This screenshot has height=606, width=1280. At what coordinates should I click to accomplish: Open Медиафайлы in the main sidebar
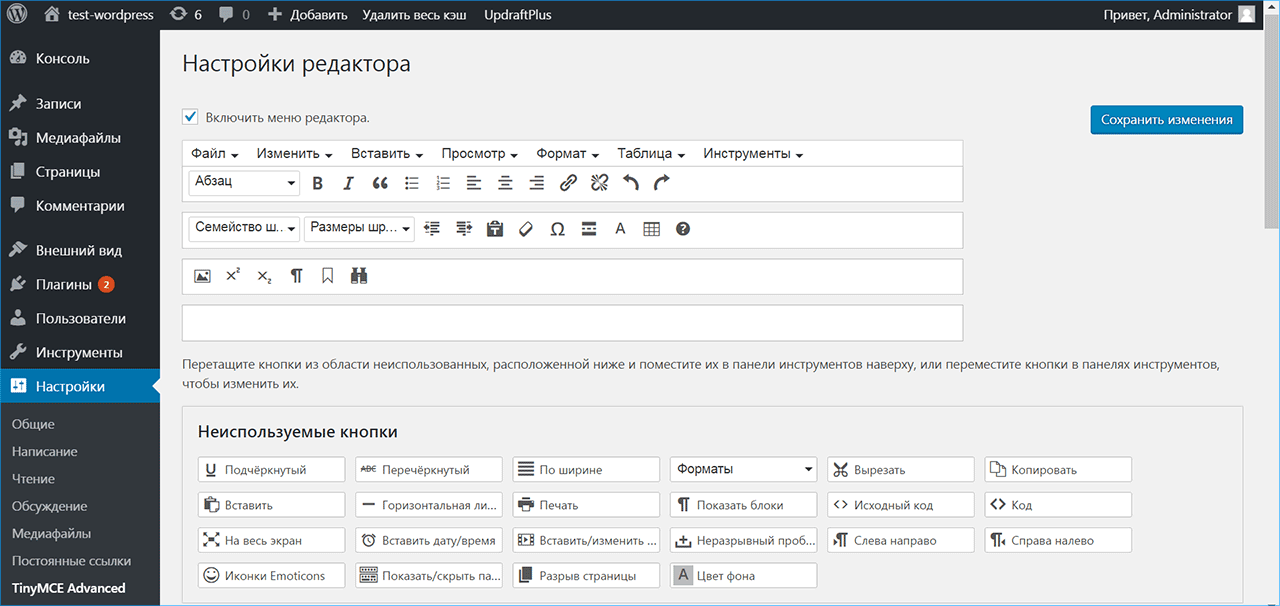point(80,138)
